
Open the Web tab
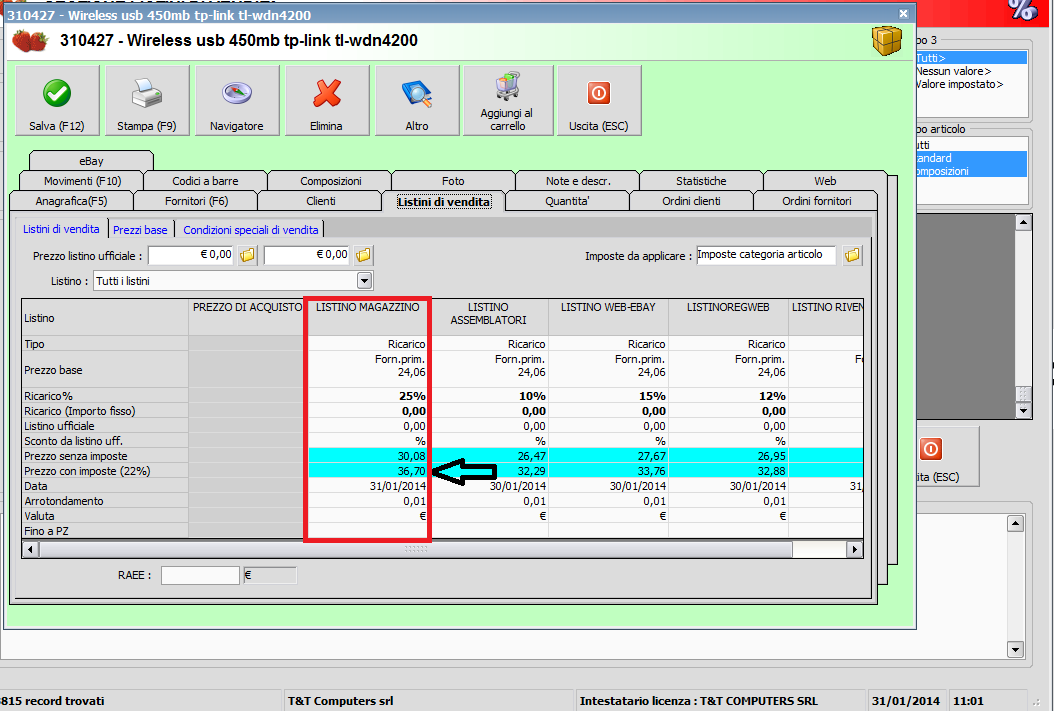[825, 181]
